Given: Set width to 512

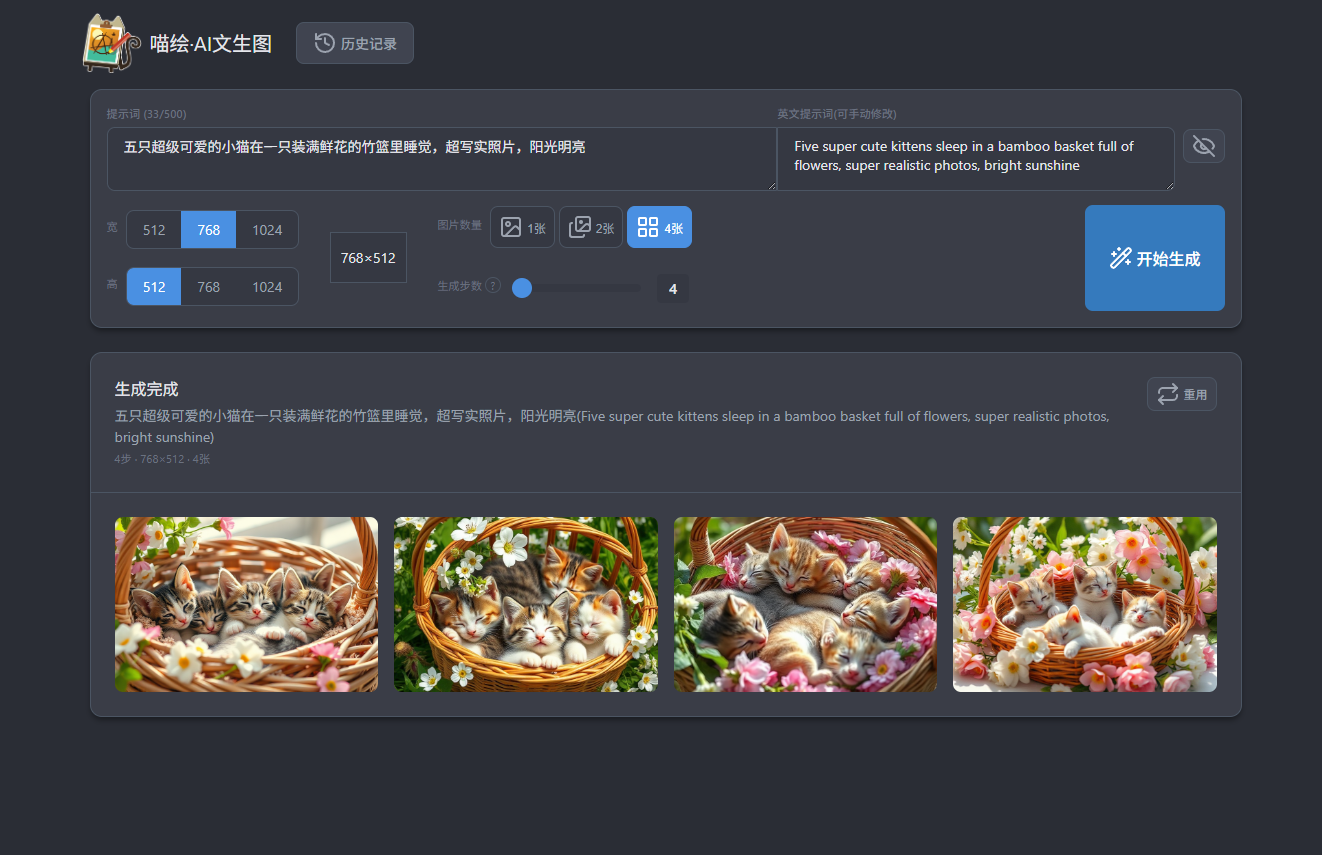Looking at the screenshot, I should (154, 229).
